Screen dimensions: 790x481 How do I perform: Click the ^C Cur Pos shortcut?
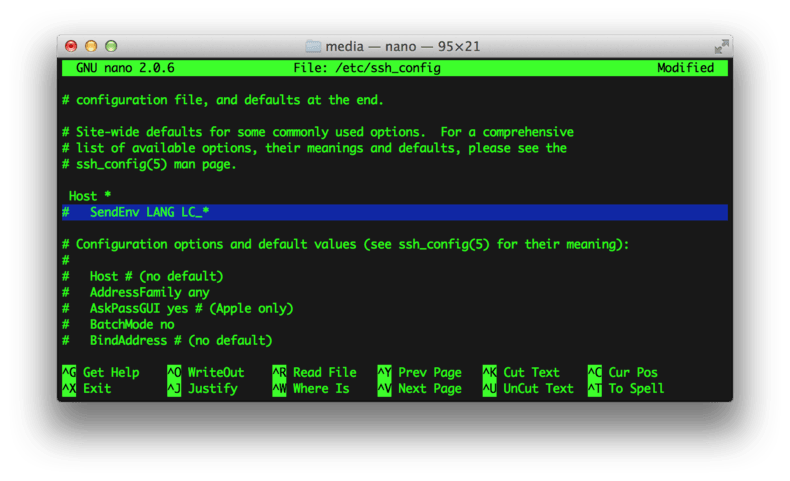623,372
